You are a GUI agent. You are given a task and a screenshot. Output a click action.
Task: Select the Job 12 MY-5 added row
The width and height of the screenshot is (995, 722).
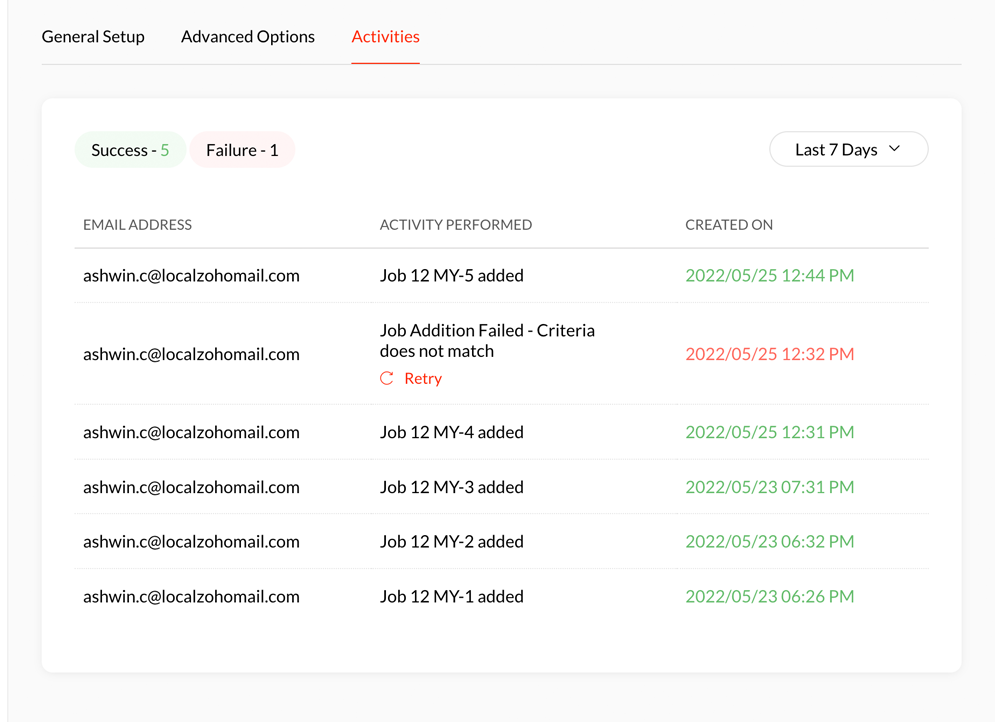click(x=451, y=275)
